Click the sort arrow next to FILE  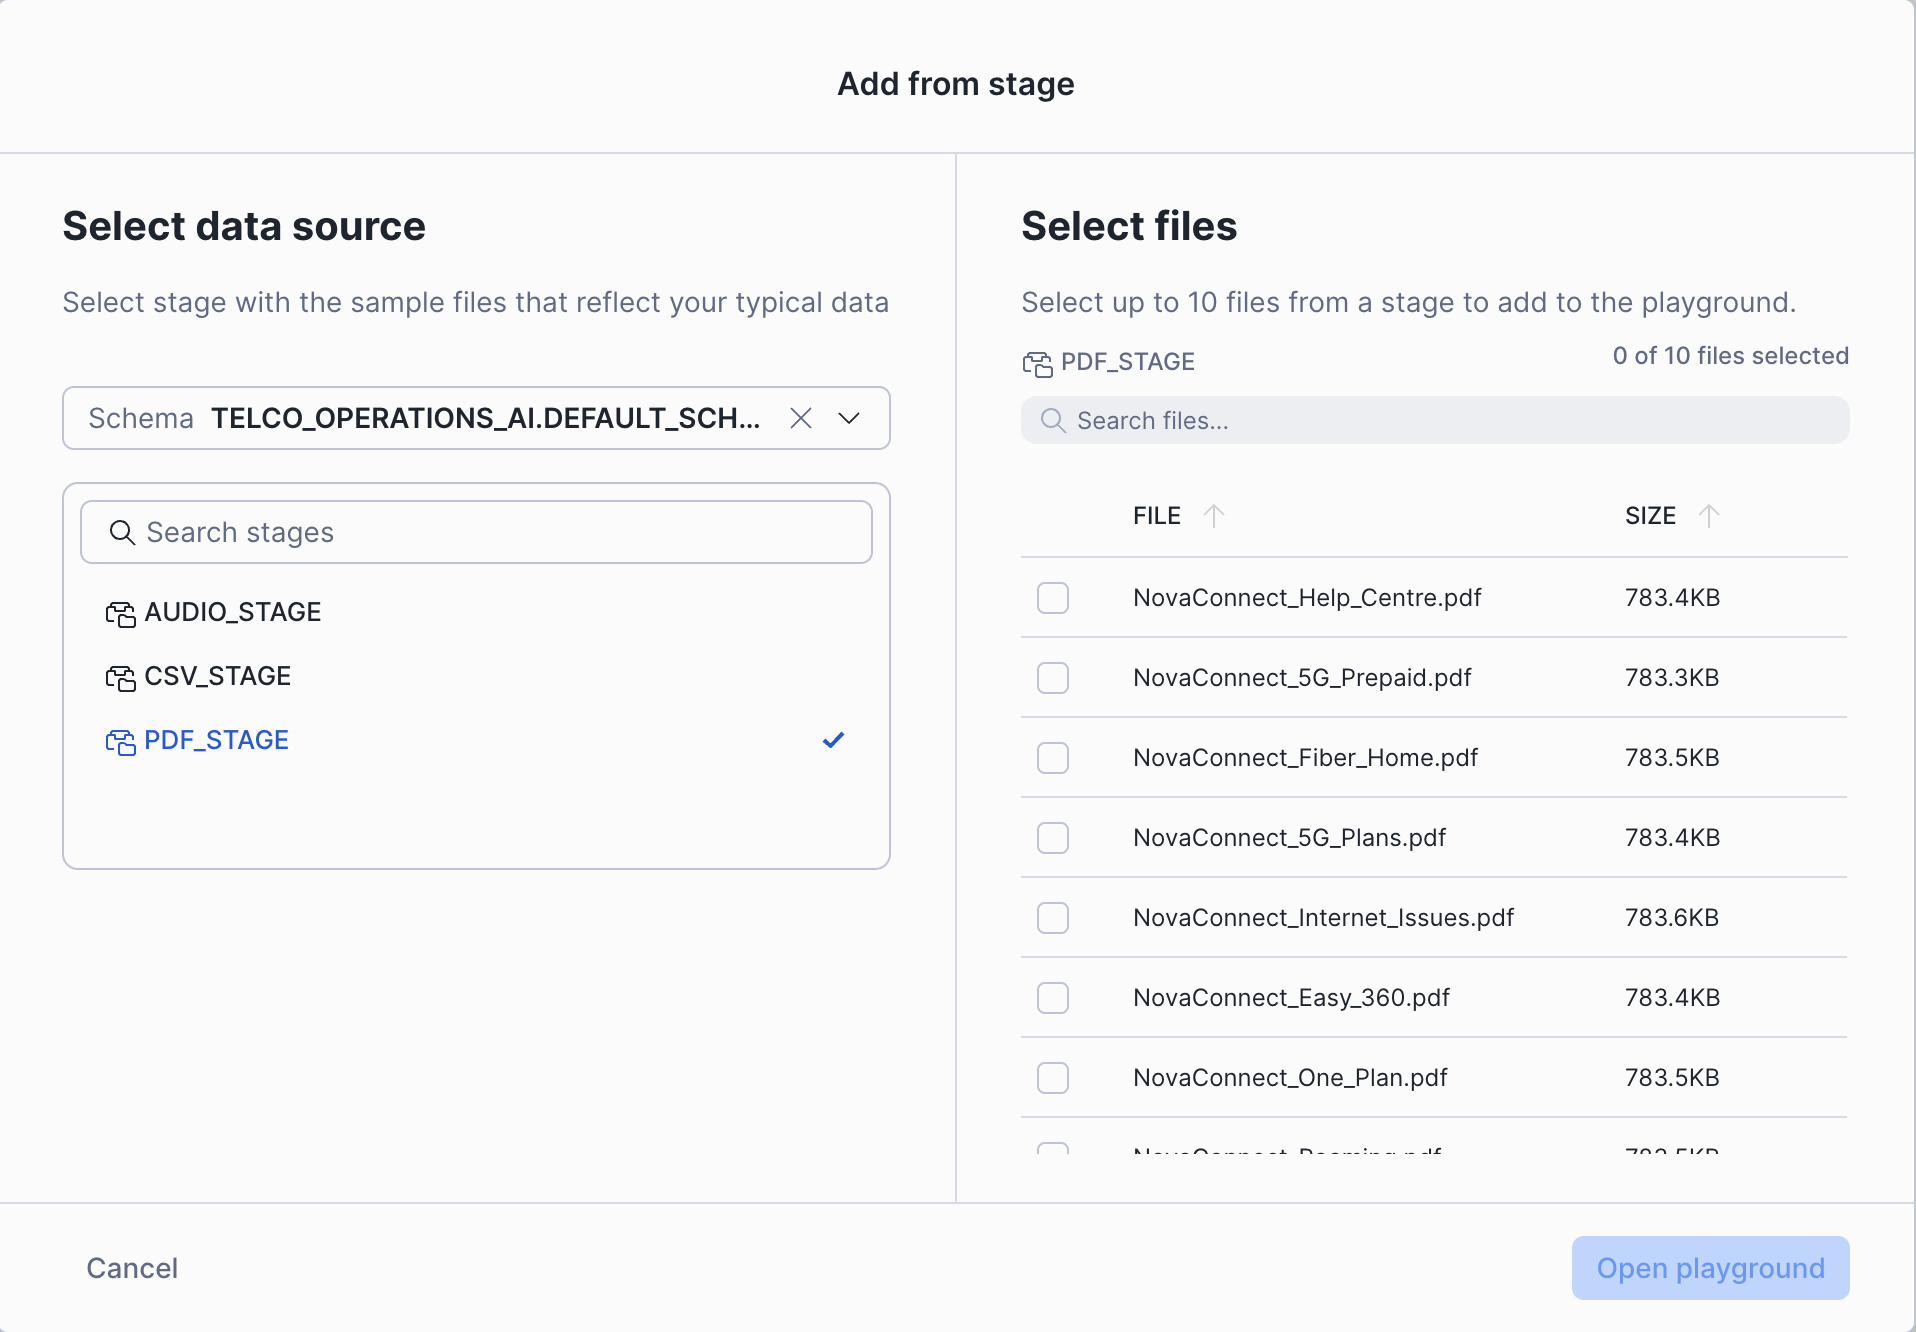tap(1213, 516)
